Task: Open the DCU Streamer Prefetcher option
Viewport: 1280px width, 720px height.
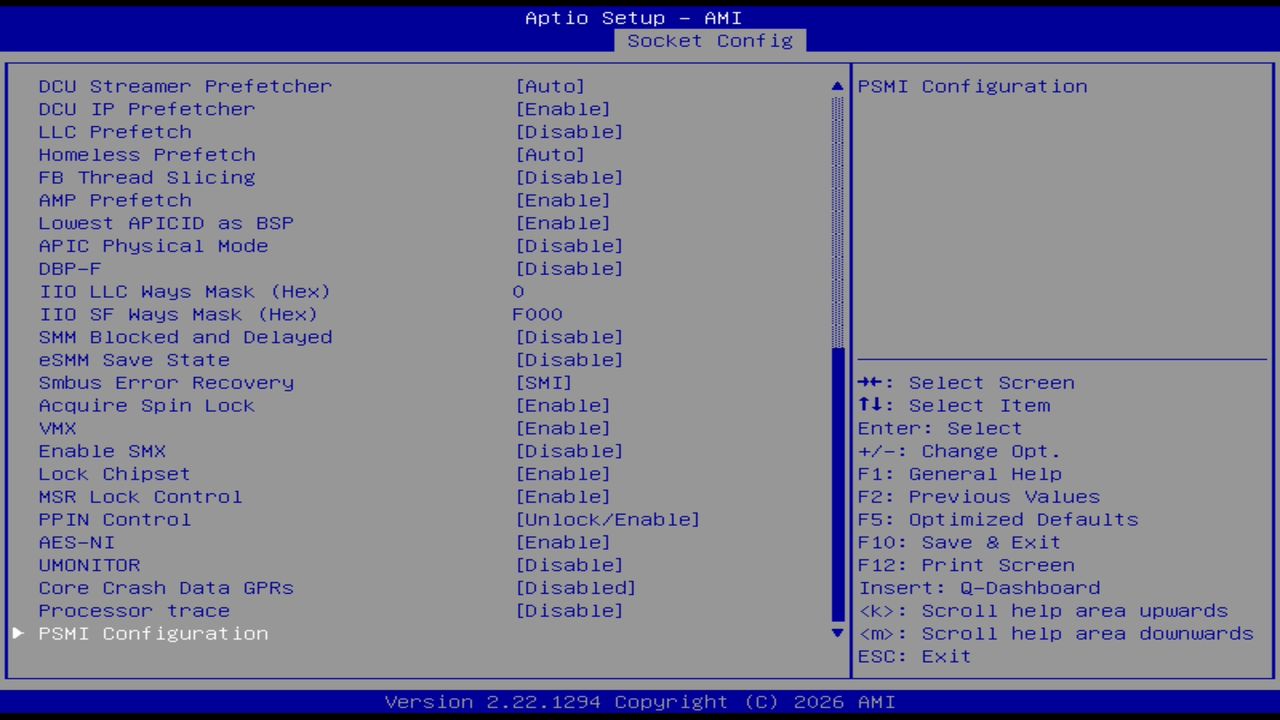Action: pos(186,86)
